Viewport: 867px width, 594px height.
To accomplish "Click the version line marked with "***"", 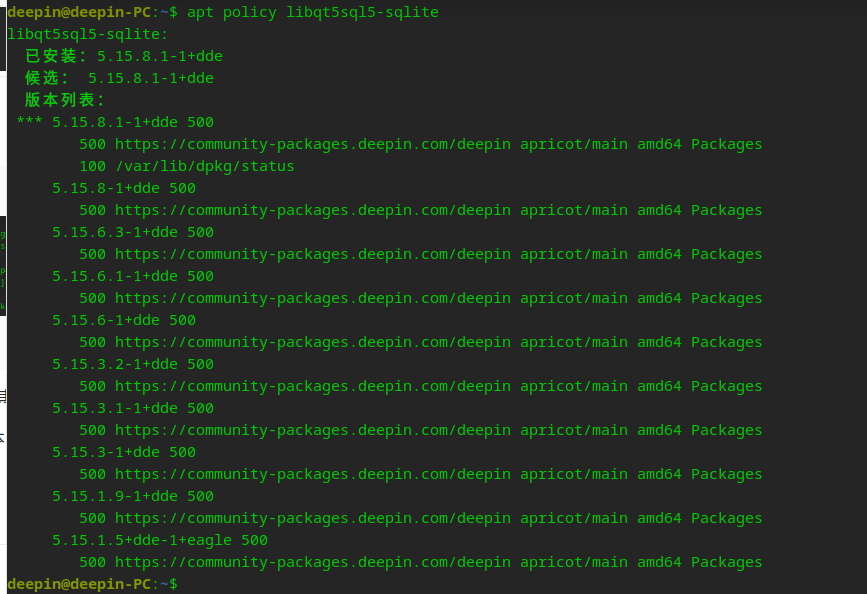I will point(115,122).
